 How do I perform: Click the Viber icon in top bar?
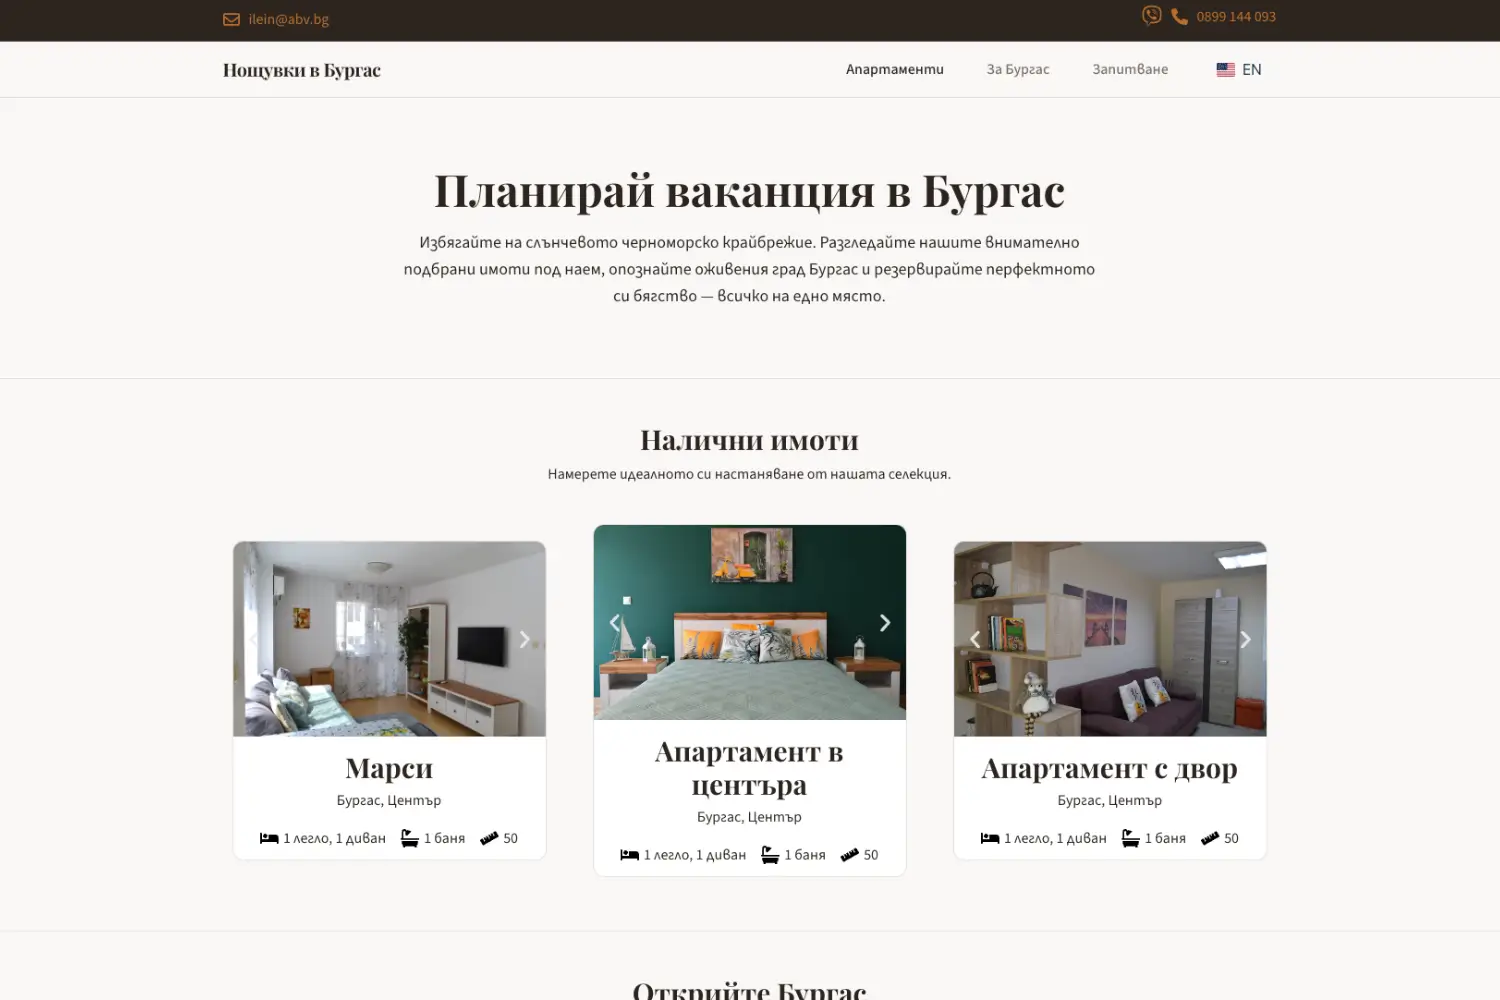click(x=1152, y=15)
